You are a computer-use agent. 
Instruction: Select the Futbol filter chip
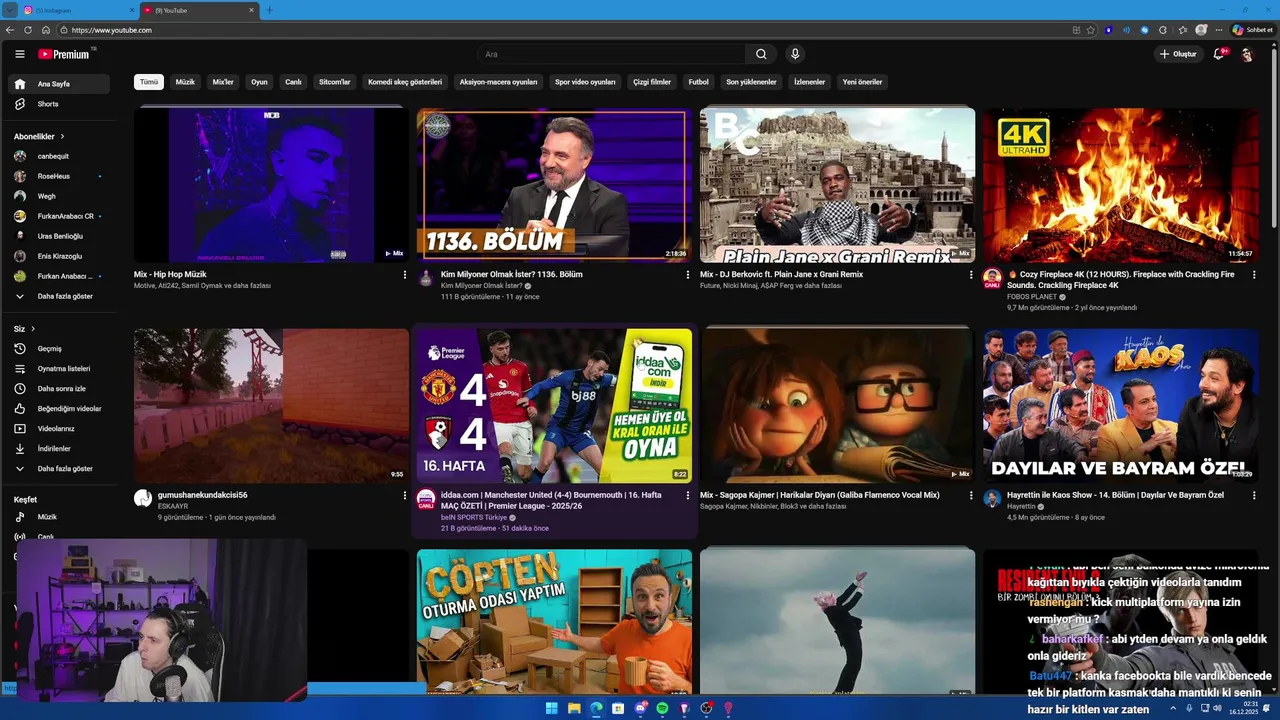698,82
